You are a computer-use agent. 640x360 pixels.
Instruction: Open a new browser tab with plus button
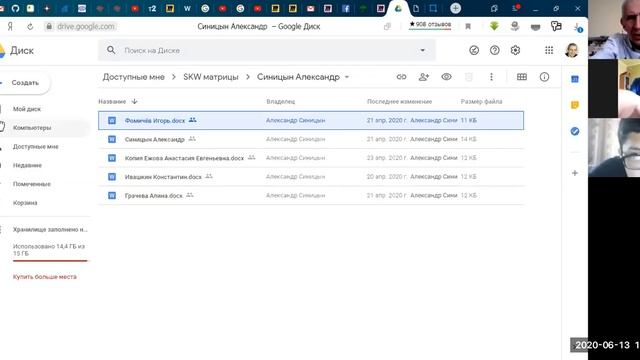click(456, 8)
